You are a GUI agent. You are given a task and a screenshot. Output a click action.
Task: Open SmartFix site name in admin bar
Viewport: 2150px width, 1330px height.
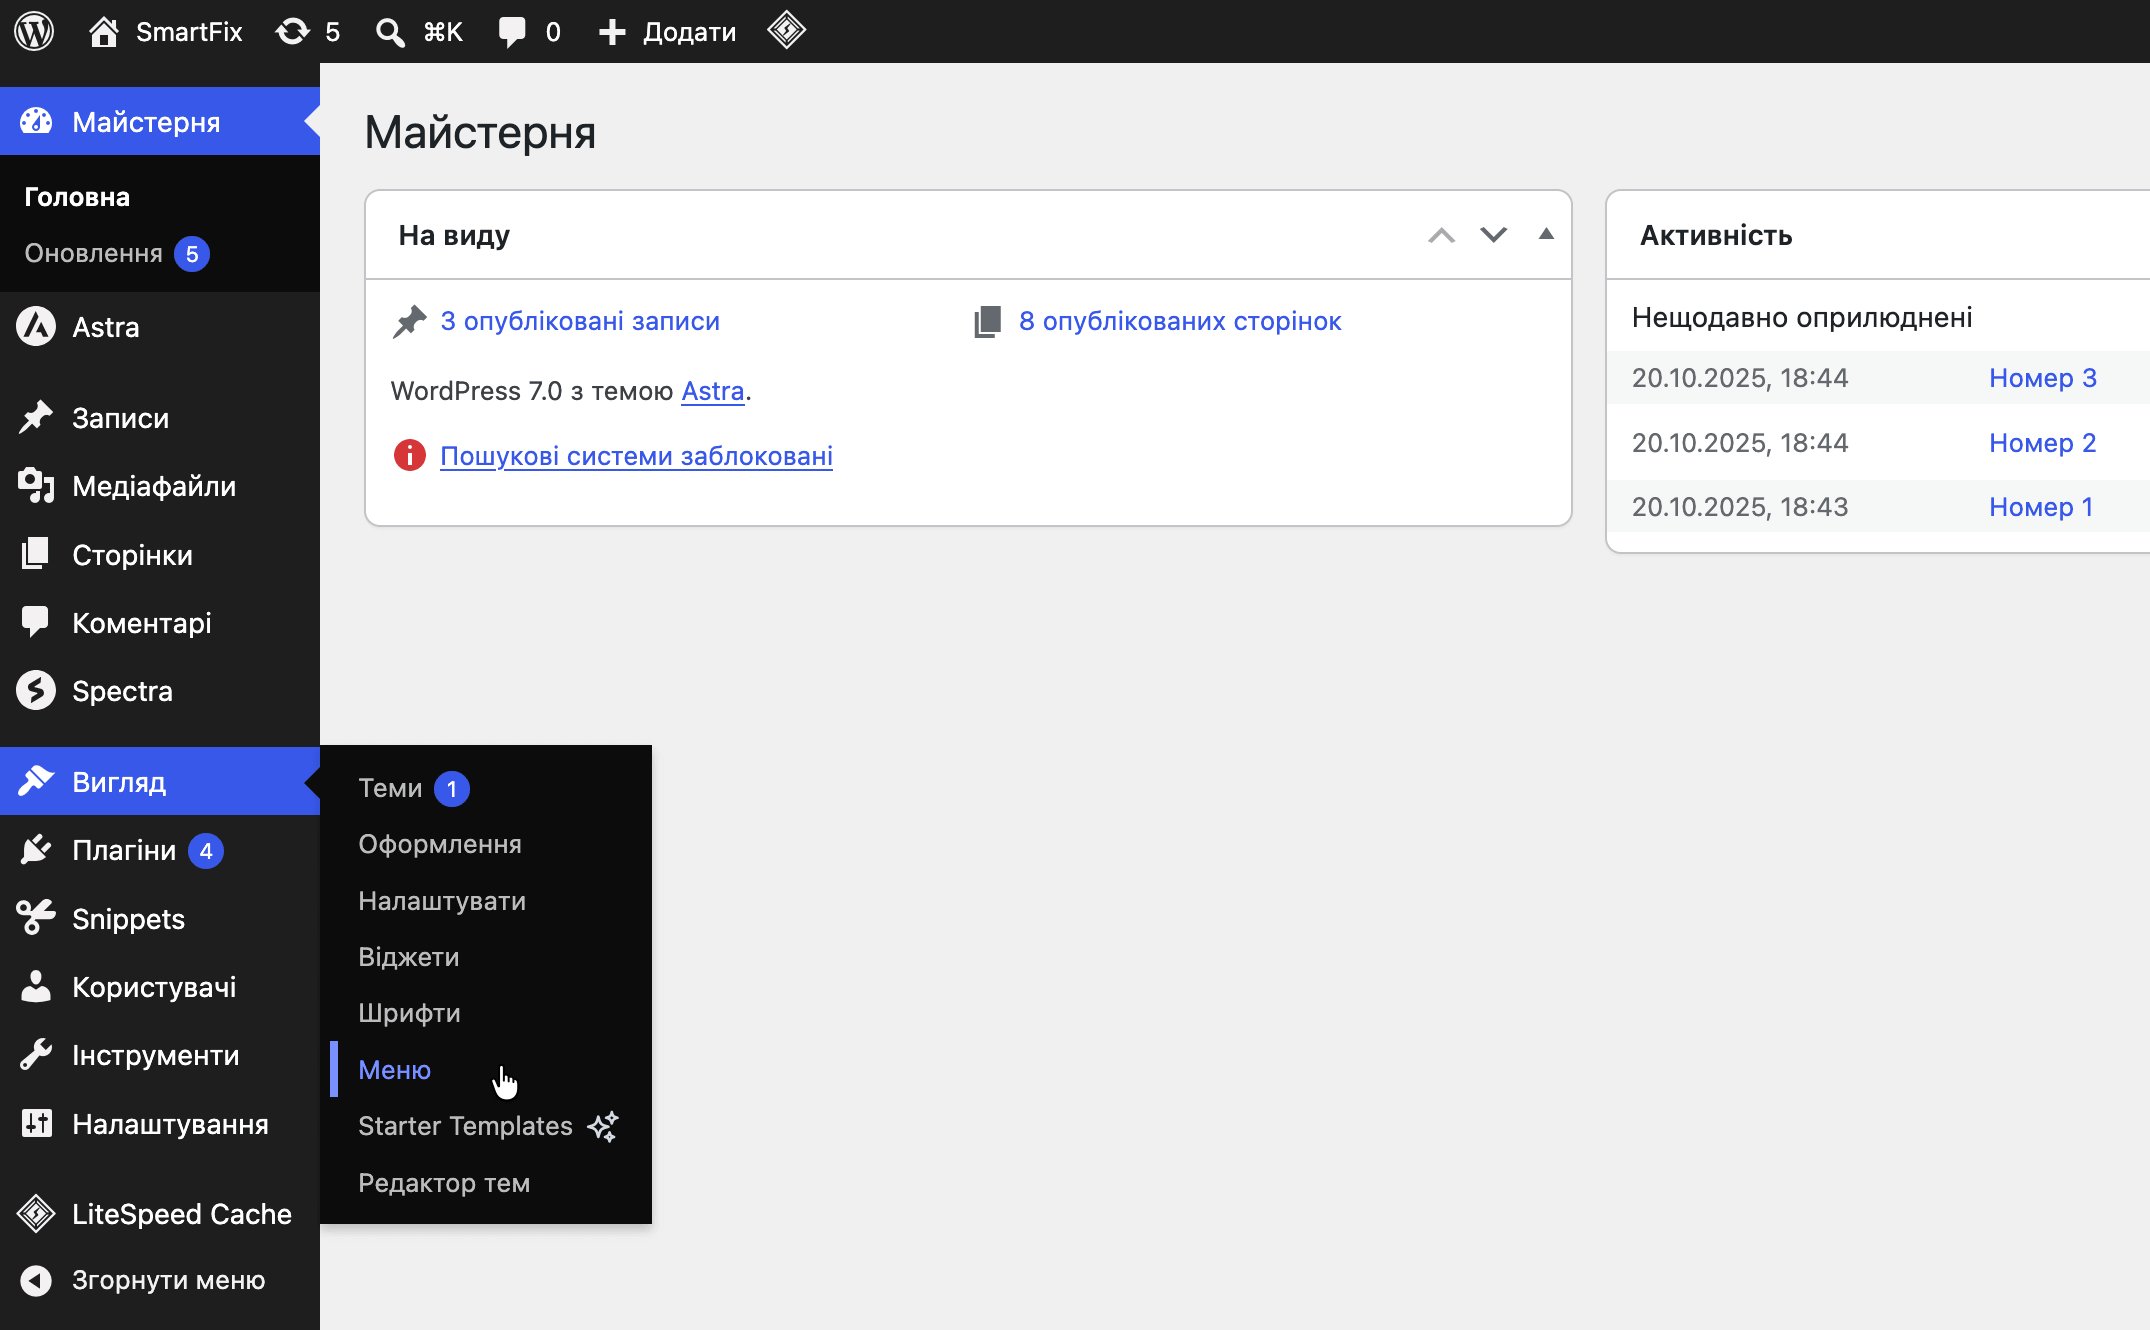(x=189, y=32)
